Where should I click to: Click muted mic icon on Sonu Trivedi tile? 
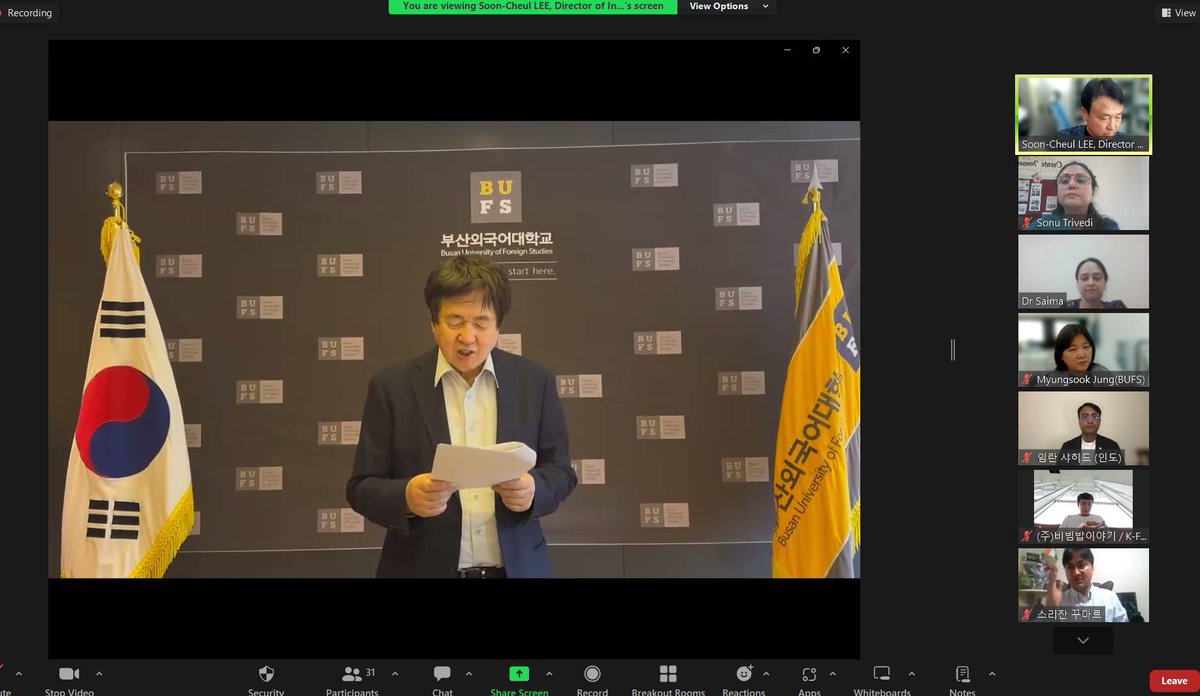click(x=1028, y=222)
